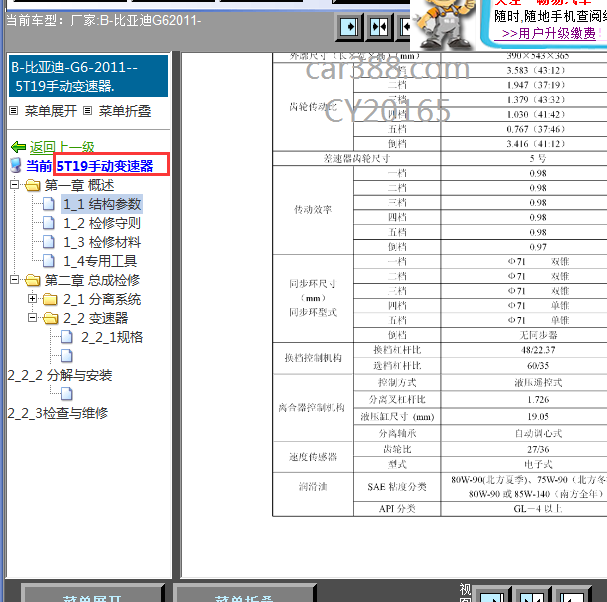Select 第一章 概述 chapter
The image size is (607, 602).
tap(79, 185)
